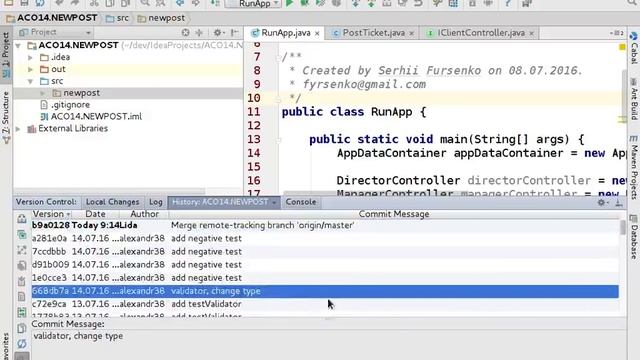The width and height of the screenshot is (640, 360).
Task: Open the Version Control panel gear settings
Action: coord(602,202)
